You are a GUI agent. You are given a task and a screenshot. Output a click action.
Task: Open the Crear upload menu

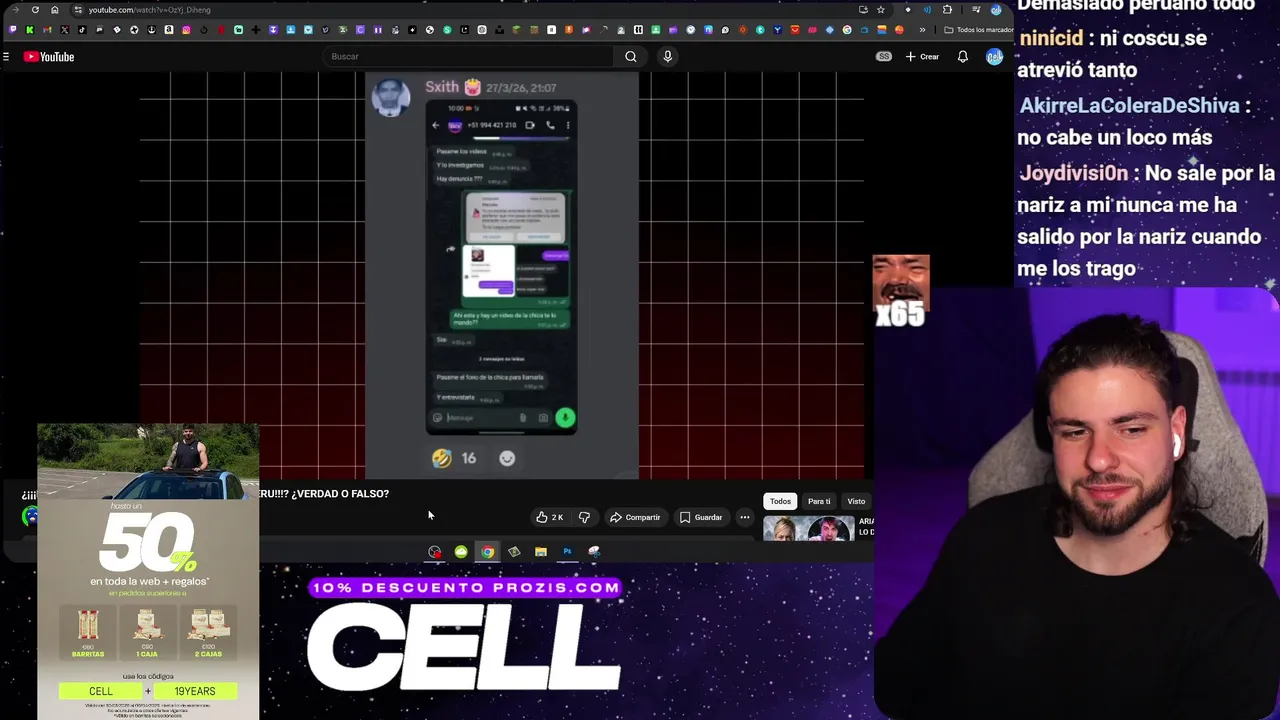(922, 57)
